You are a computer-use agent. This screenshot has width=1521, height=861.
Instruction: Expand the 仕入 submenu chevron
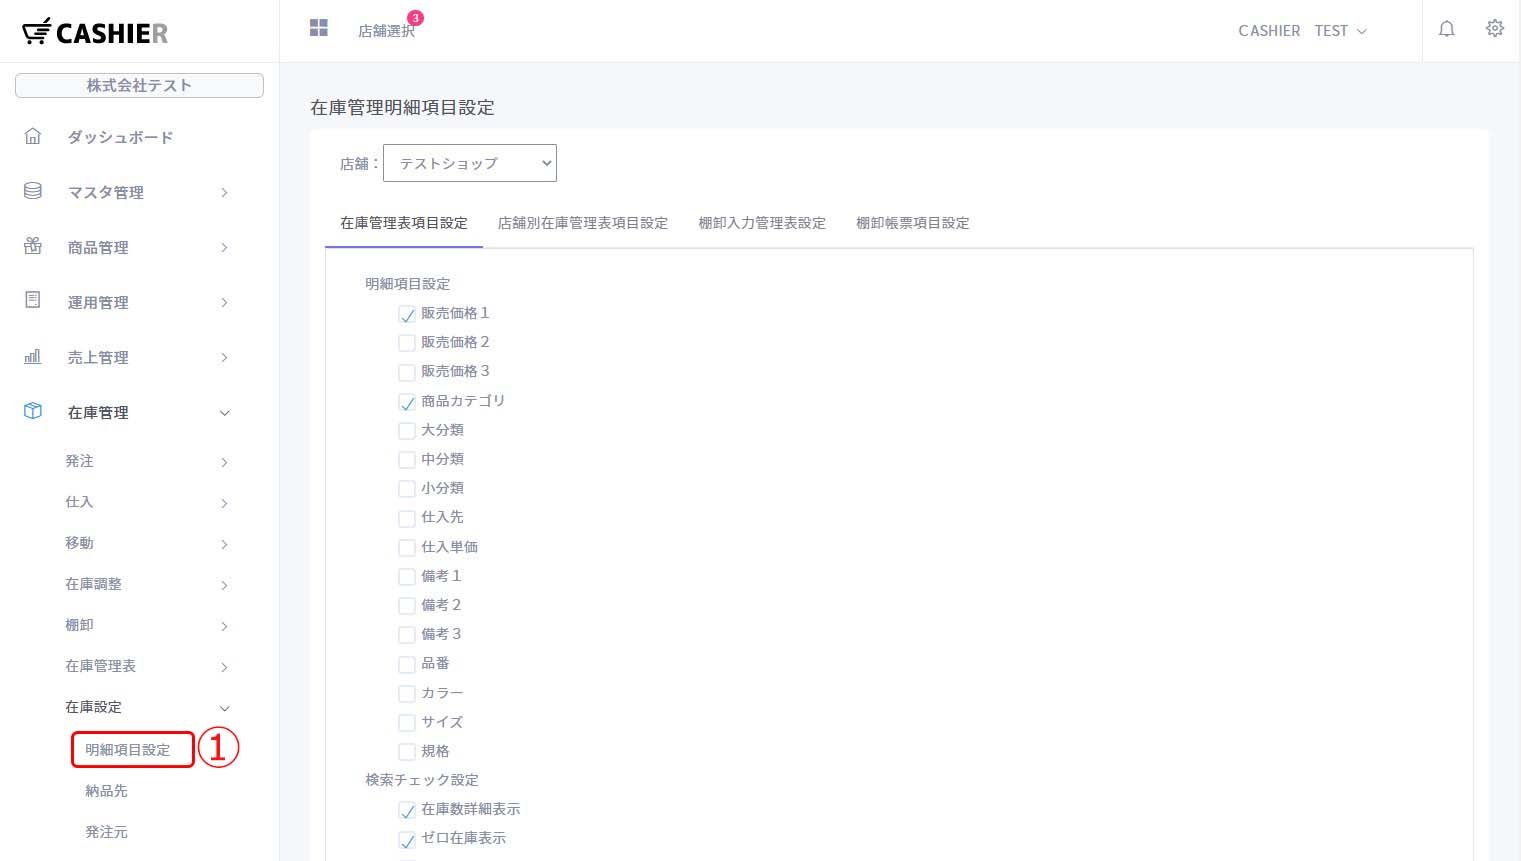pyautogui.click(x=224, y=503)
